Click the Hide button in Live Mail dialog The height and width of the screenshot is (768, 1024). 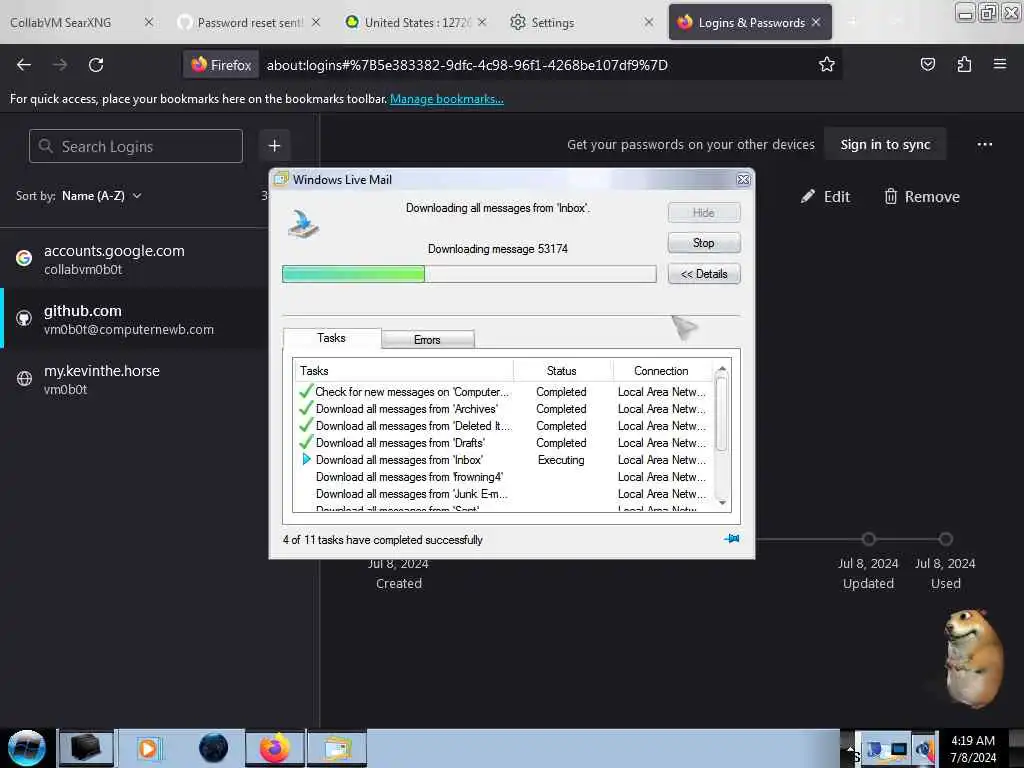point(704,212)
